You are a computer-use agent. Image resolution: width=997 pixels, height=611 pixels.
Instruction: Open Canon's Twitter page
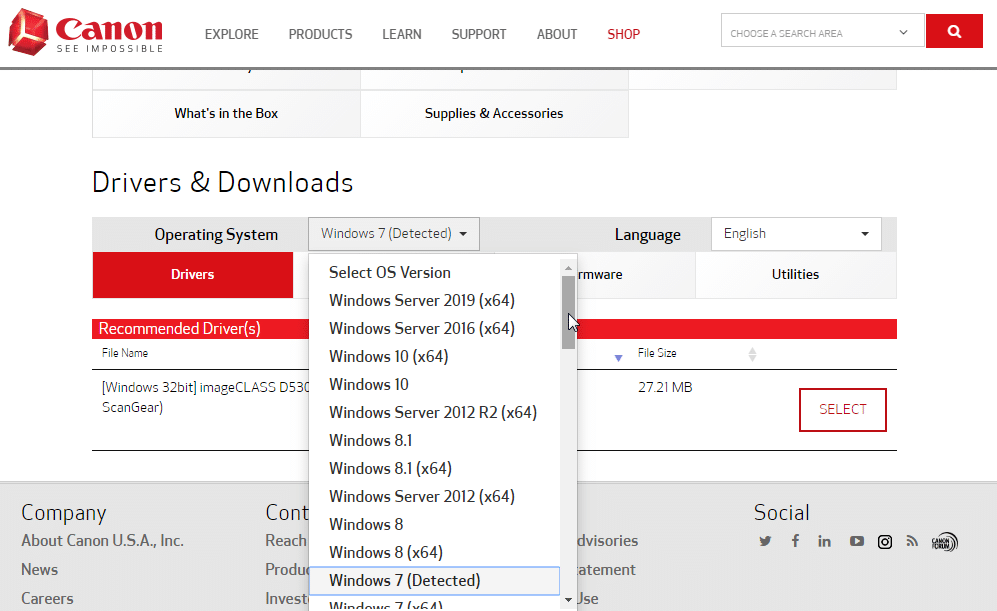point(765,541)
